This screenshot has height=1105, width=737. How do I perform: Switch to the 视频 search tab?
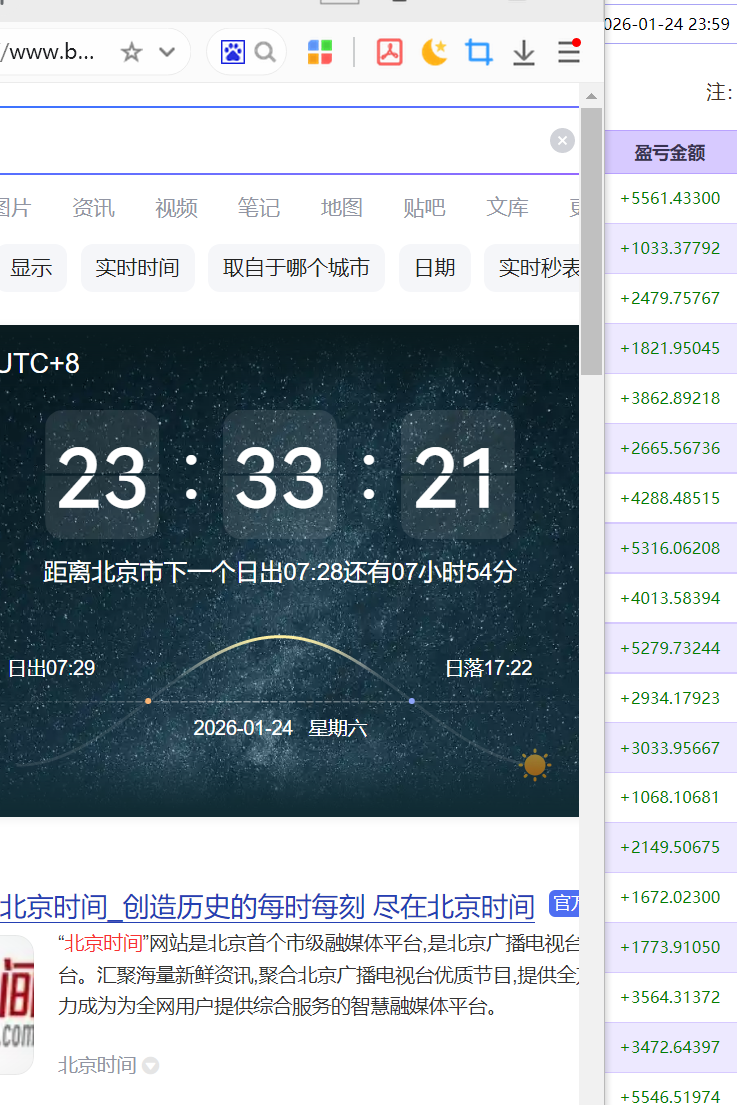click(176, 208)
